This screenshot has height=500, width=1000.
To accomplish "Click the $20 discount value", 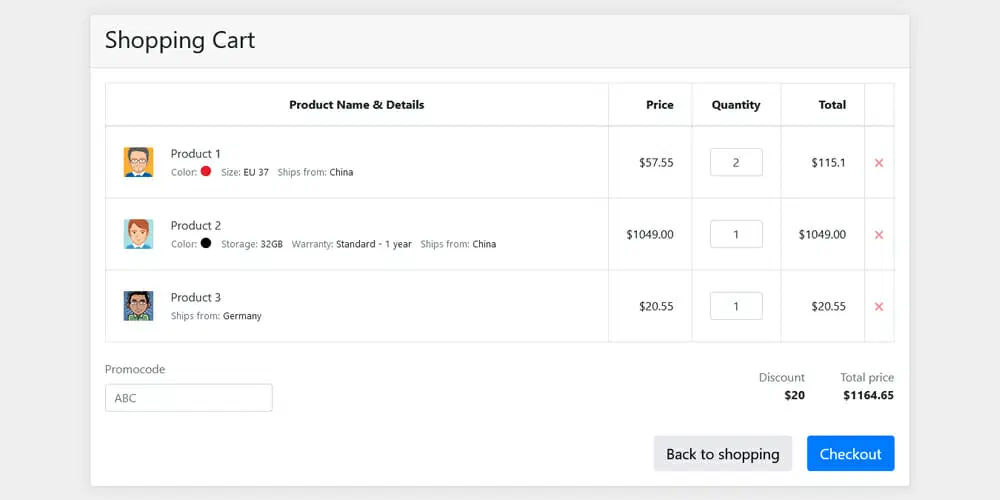I will point(795,395).
